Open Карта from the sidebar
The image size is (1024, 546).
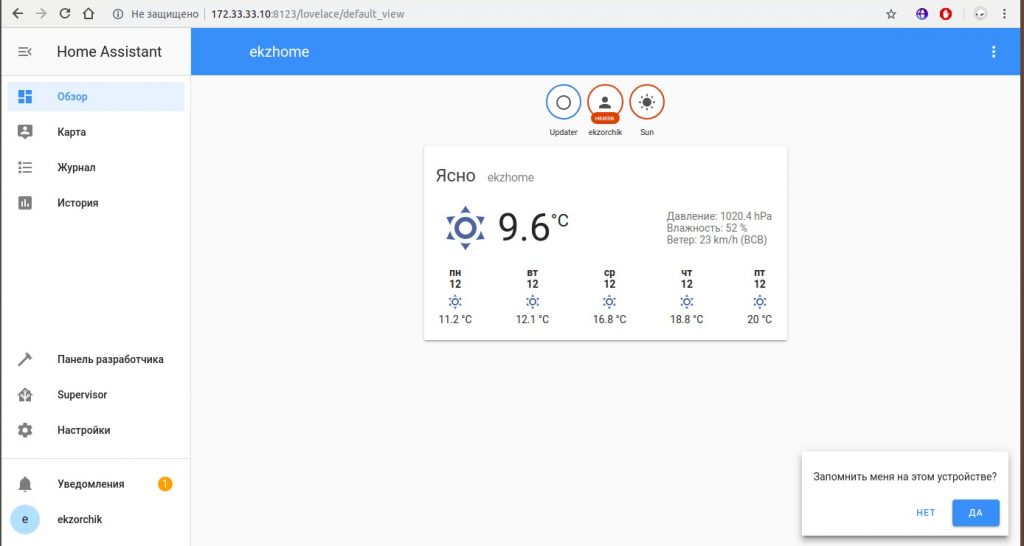click(71, 132)
